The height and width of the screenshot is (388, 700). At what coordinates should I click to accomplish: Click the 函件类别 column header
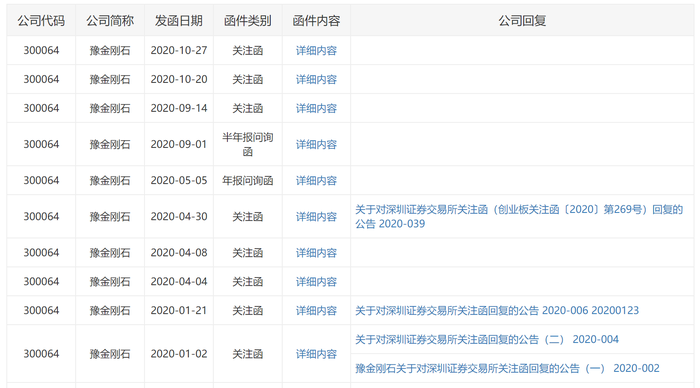pos(247,21)
